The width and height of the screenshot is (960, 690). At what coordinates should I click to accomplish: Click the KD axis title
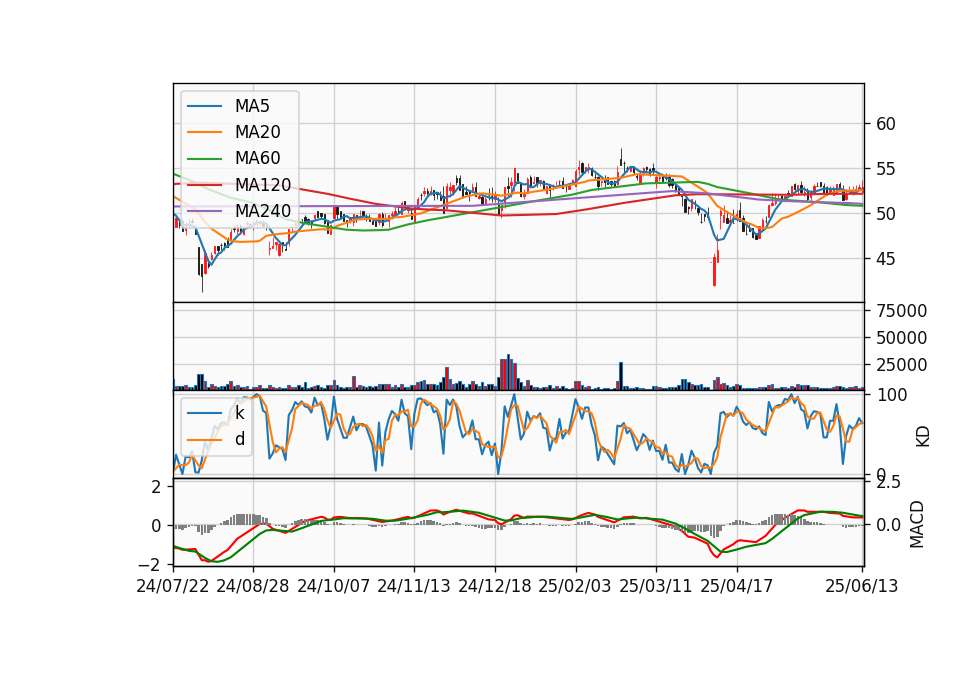tap(923, 437)
